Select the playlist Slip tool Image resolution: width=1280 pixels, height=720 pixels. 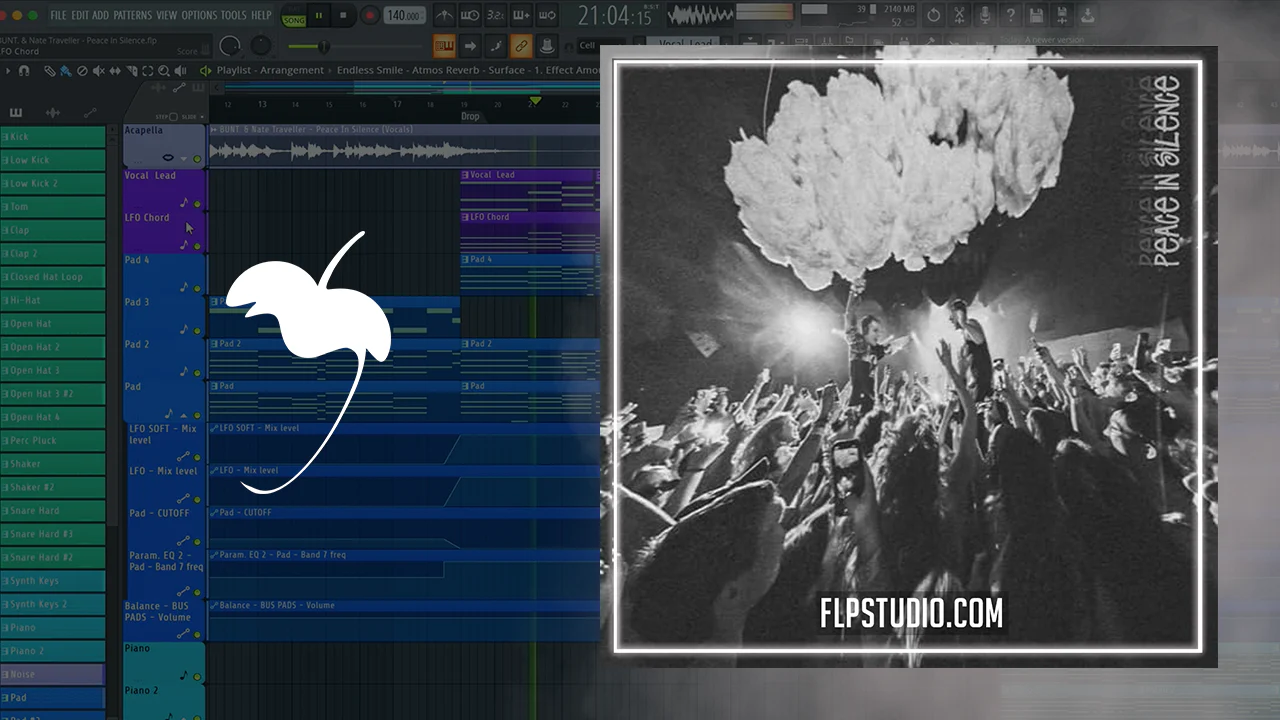pos(115,71)
